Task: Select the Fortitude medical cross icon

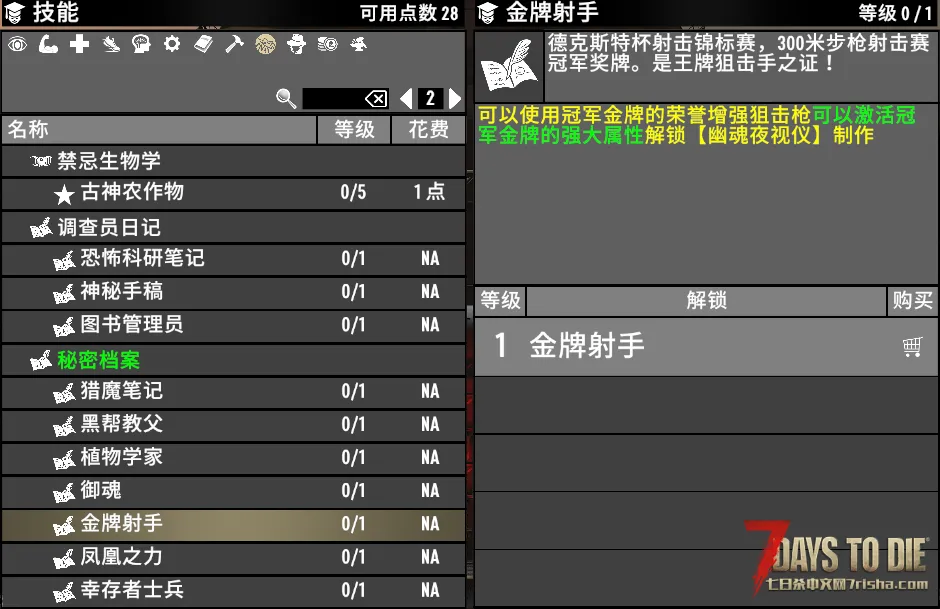Action: coord(79,44)
